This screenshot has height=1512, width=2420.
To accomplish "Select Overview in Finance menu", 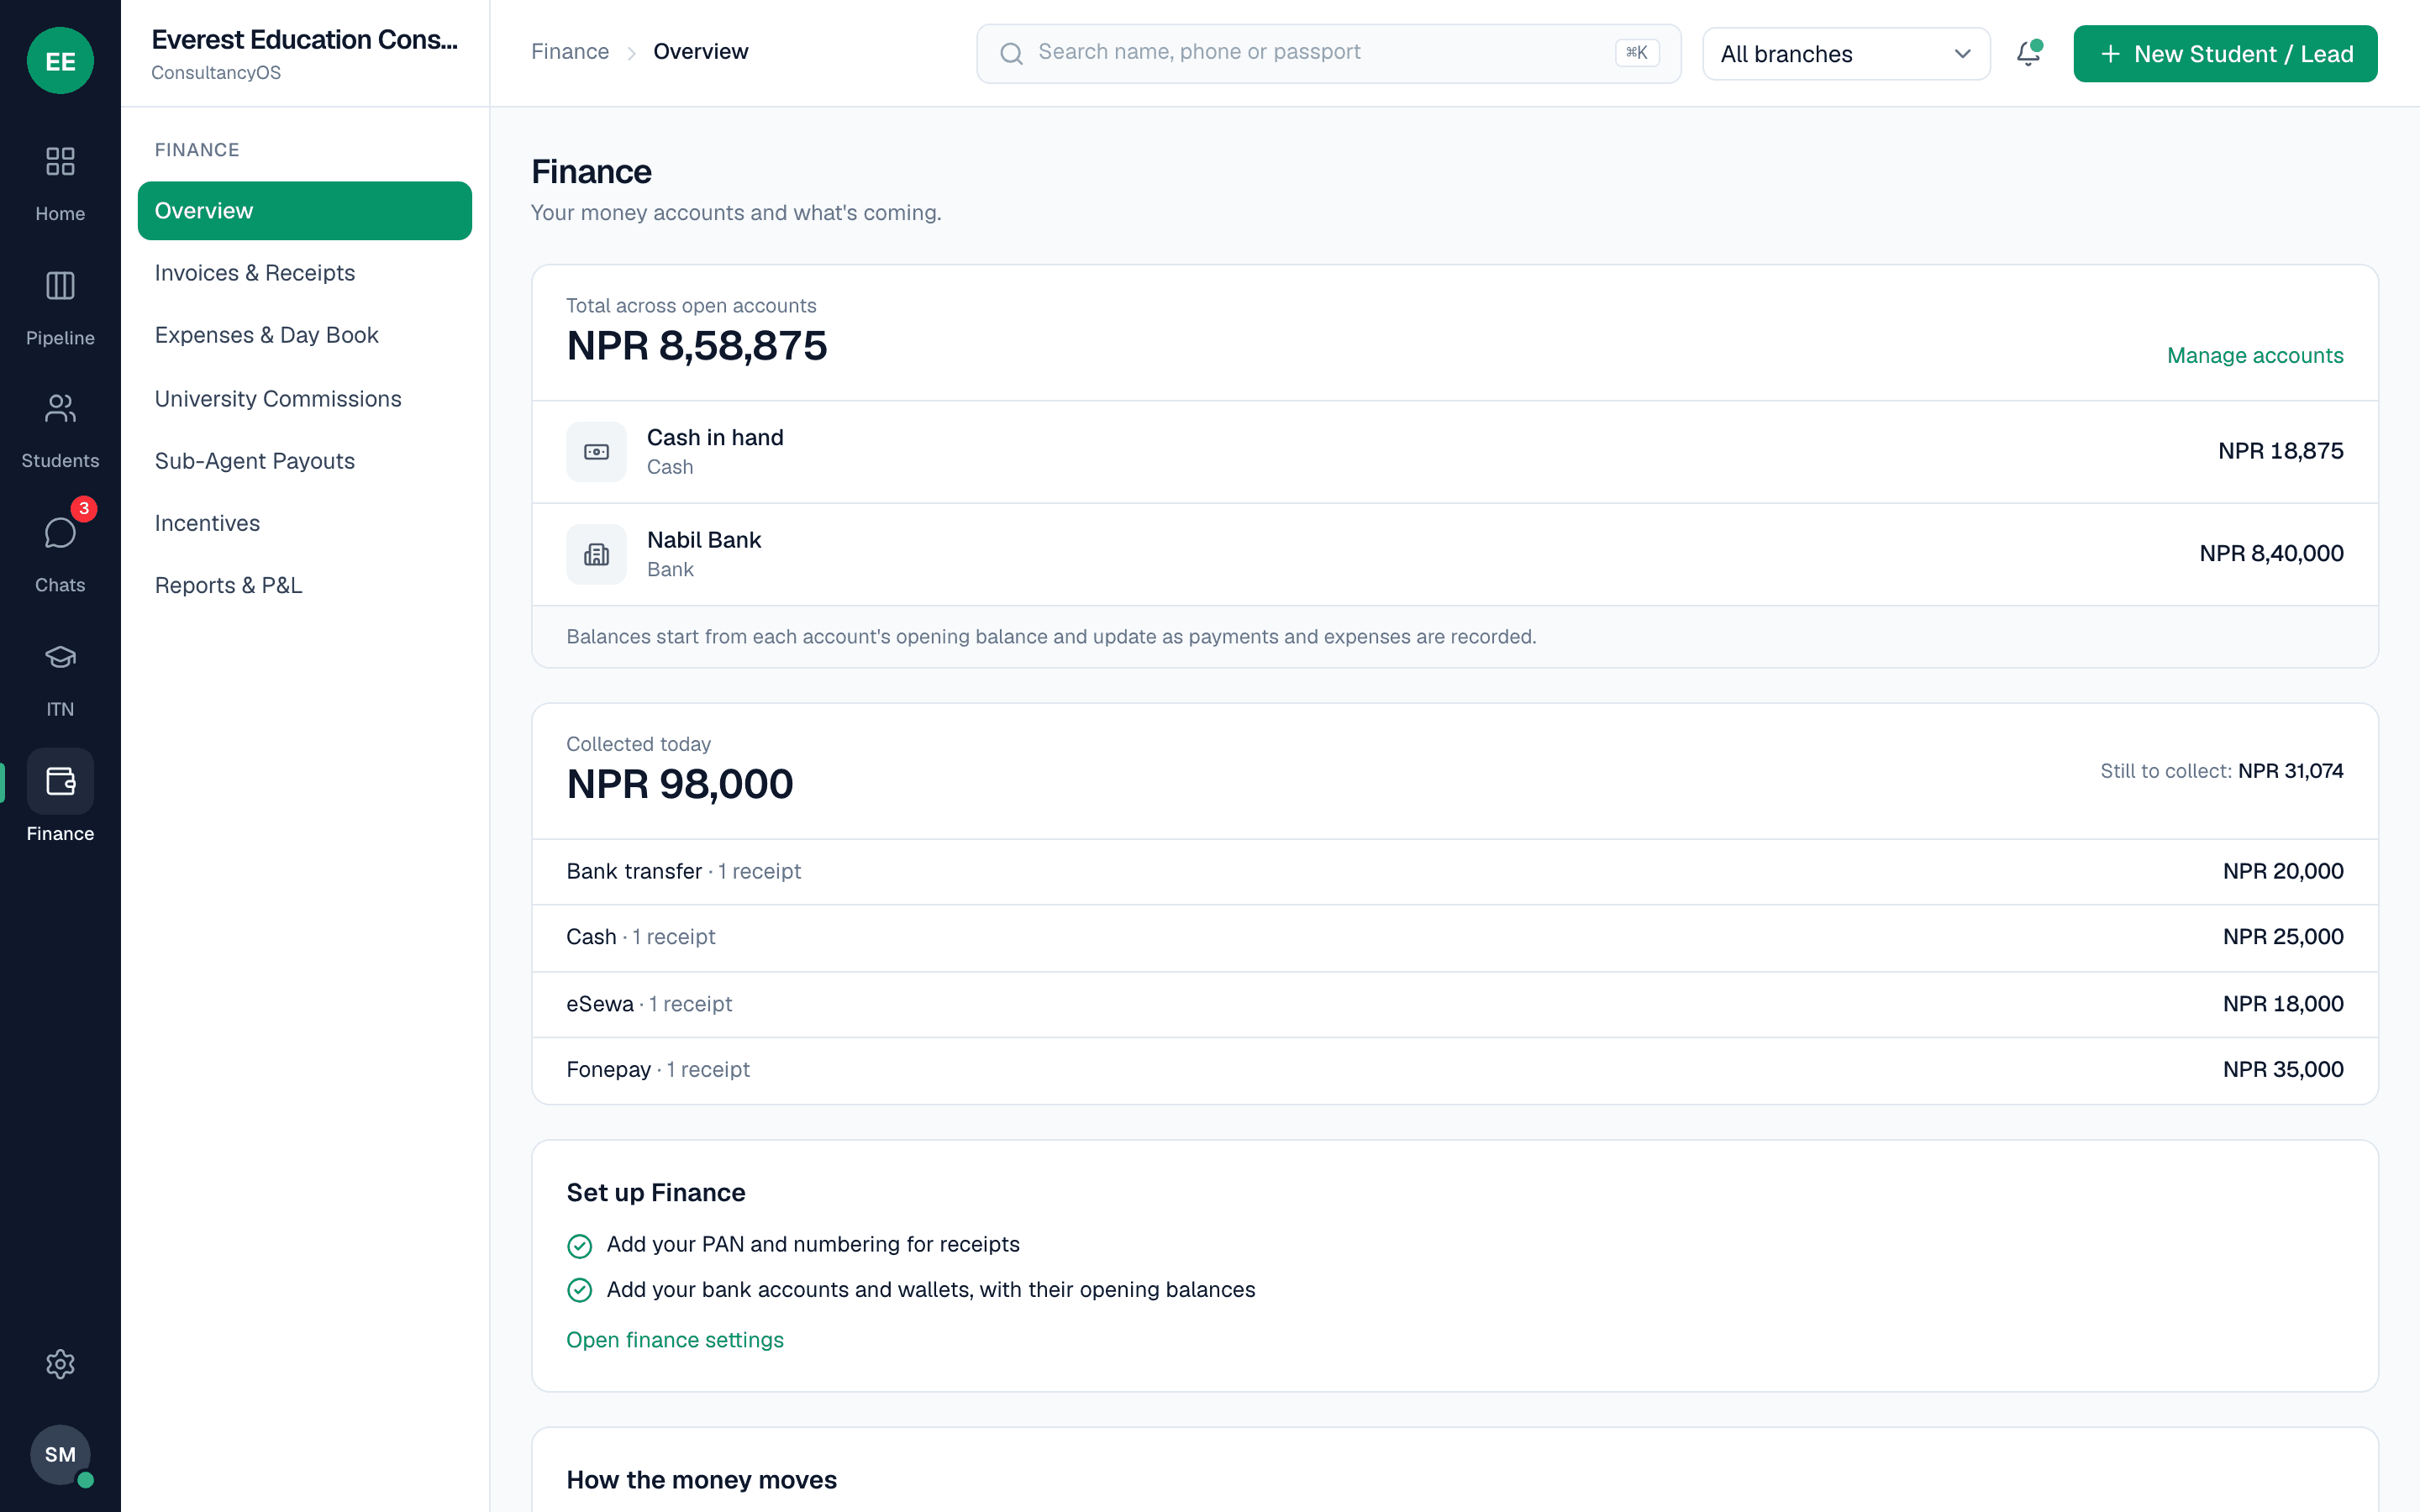I will tap(304, 211).
